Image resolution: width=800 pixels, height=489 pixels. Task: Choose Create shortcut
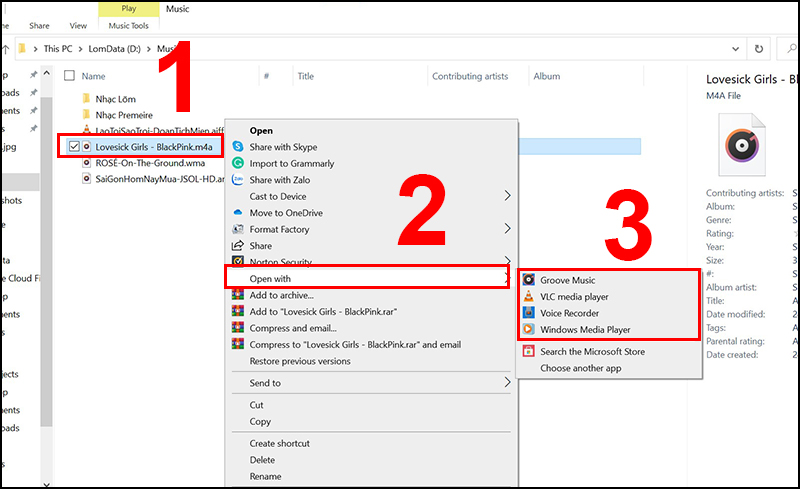pos(280,443)
